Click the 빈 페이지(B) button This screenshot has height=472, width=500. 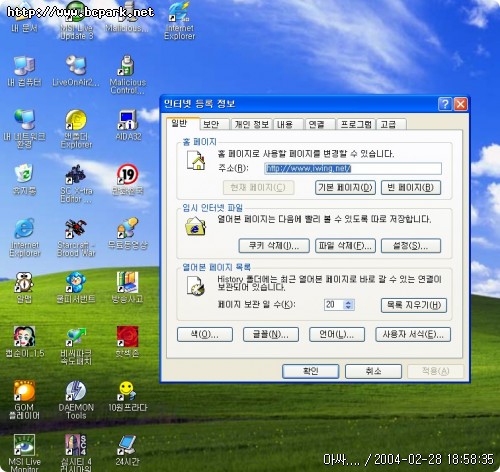point(411,187)
